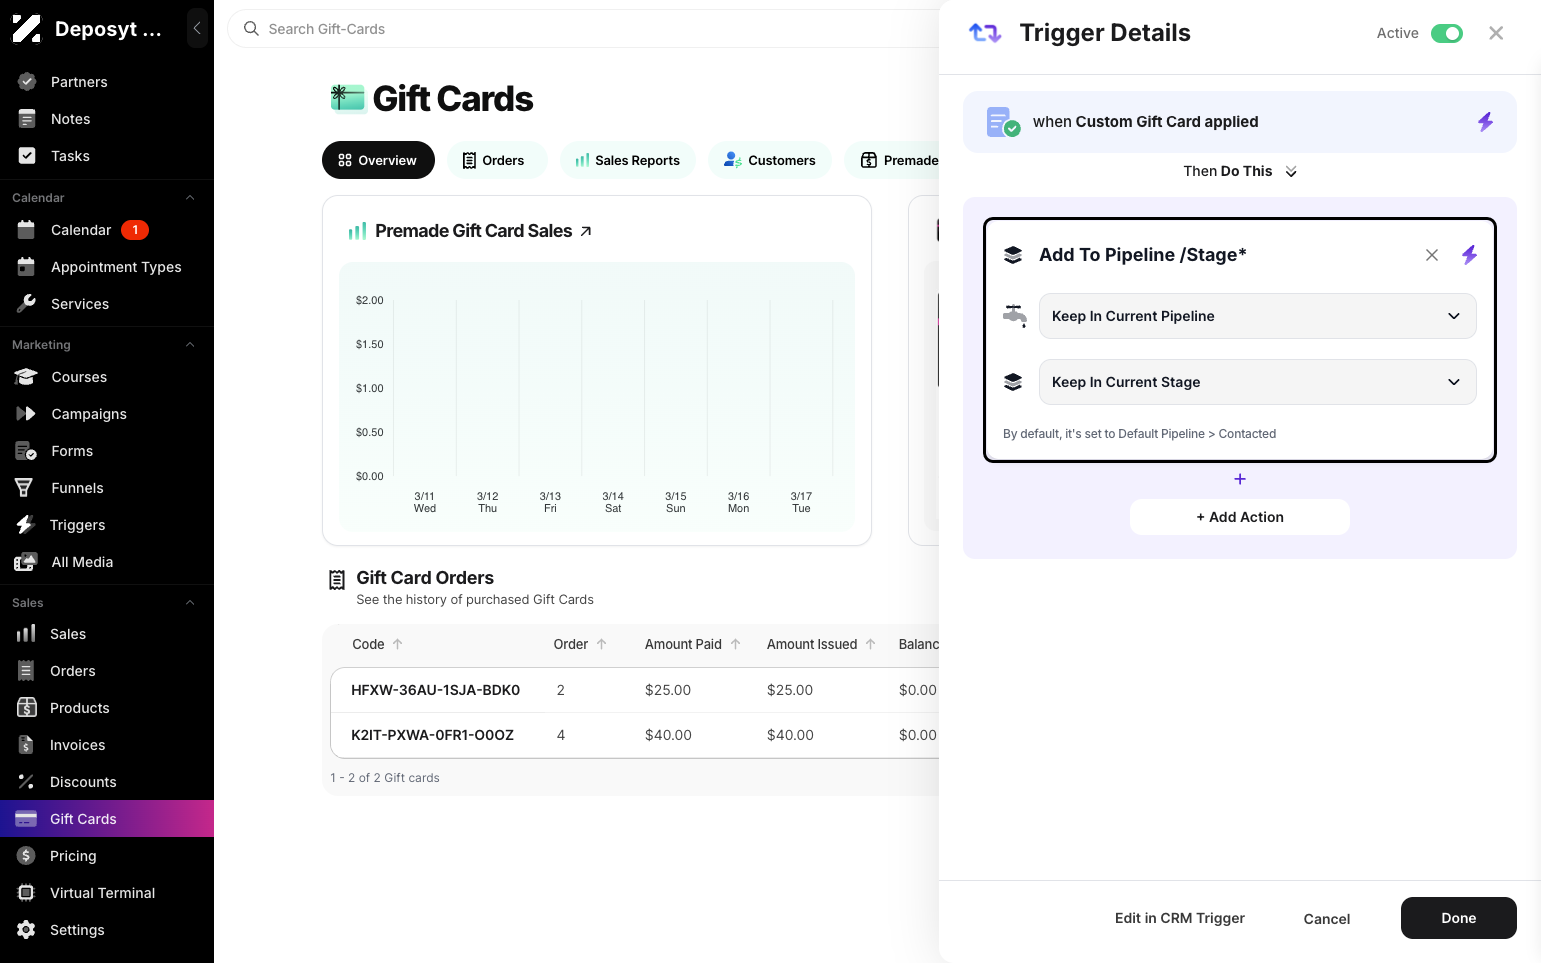Switch to the Overview tab
The width and height of the screenshot is (1541, 963).
click(378, 160)
